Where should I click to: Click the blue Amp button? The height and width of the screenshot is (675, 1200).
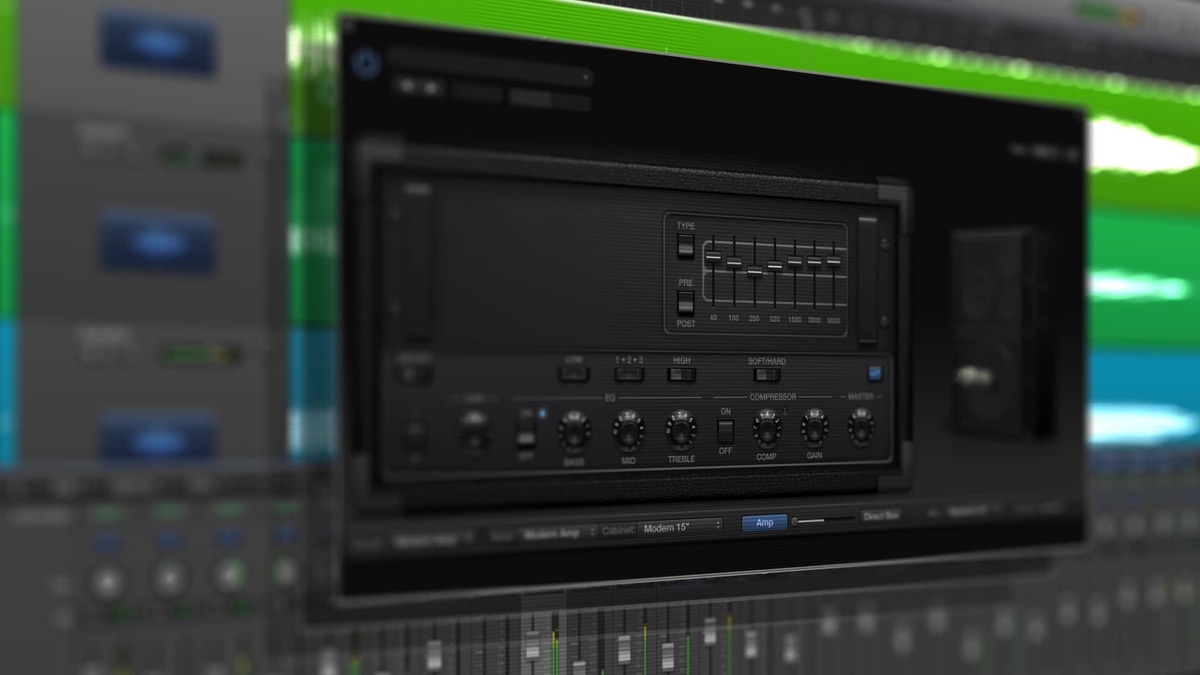pyautogui.click(x=764, y=522)
